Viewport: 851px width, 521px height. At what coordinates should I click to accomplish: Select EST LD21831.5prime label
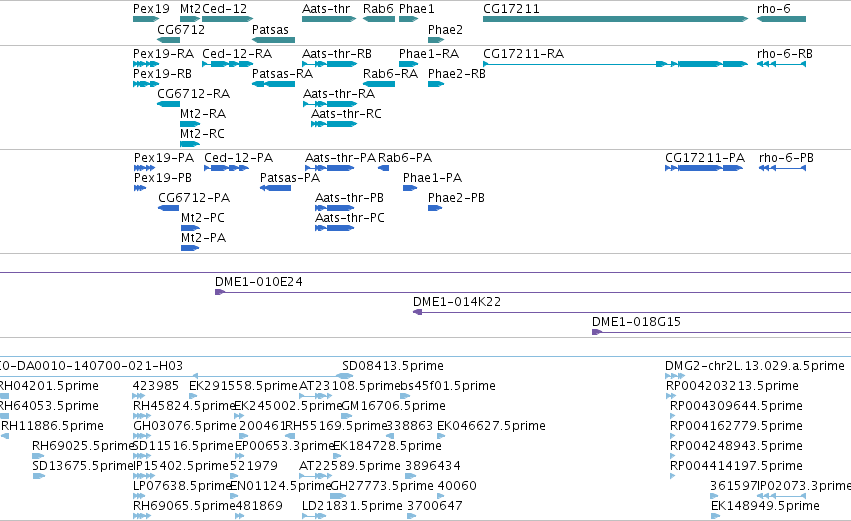pyautogui.click(x=352, y=507)
